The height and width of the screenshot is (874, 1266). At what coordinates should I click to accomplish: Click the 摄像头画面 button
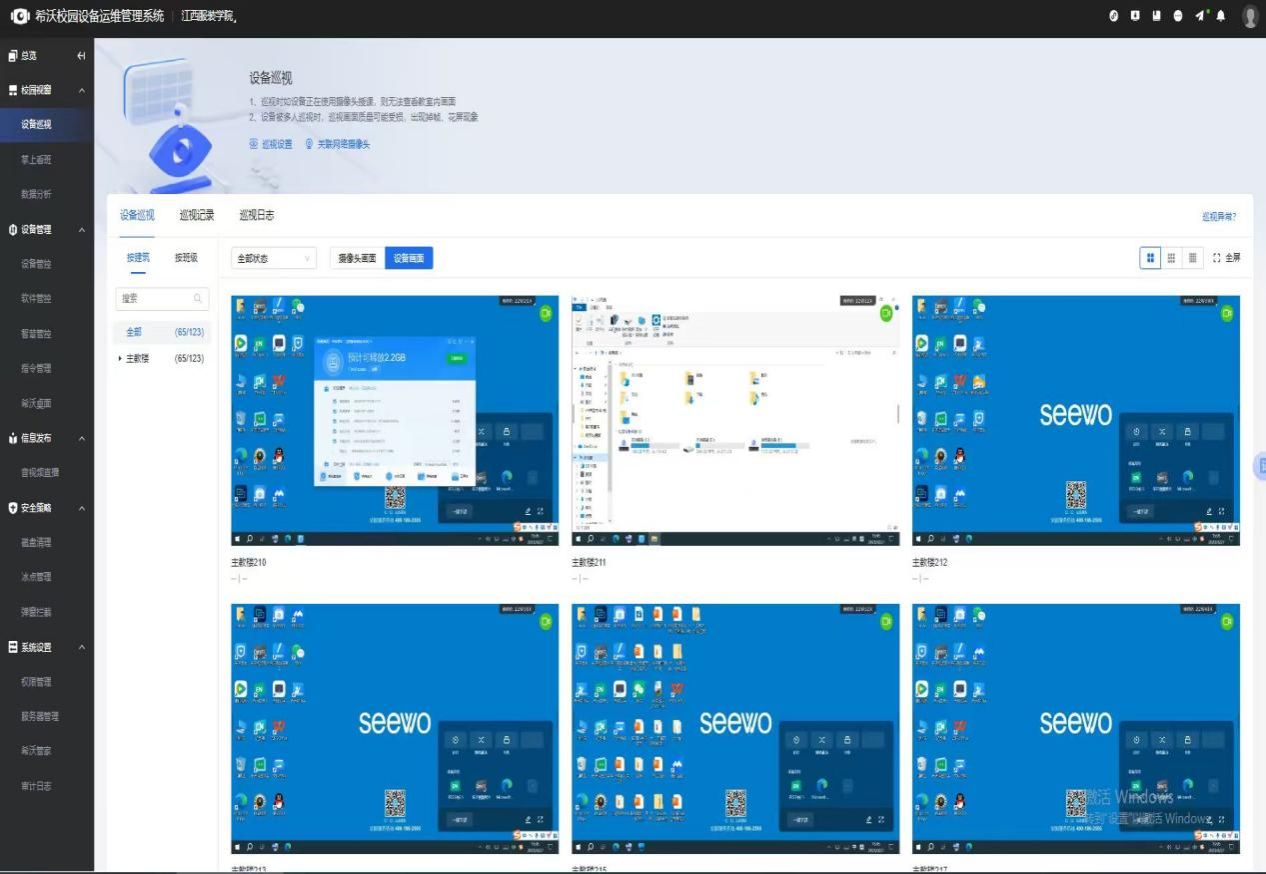coord(357,258)
